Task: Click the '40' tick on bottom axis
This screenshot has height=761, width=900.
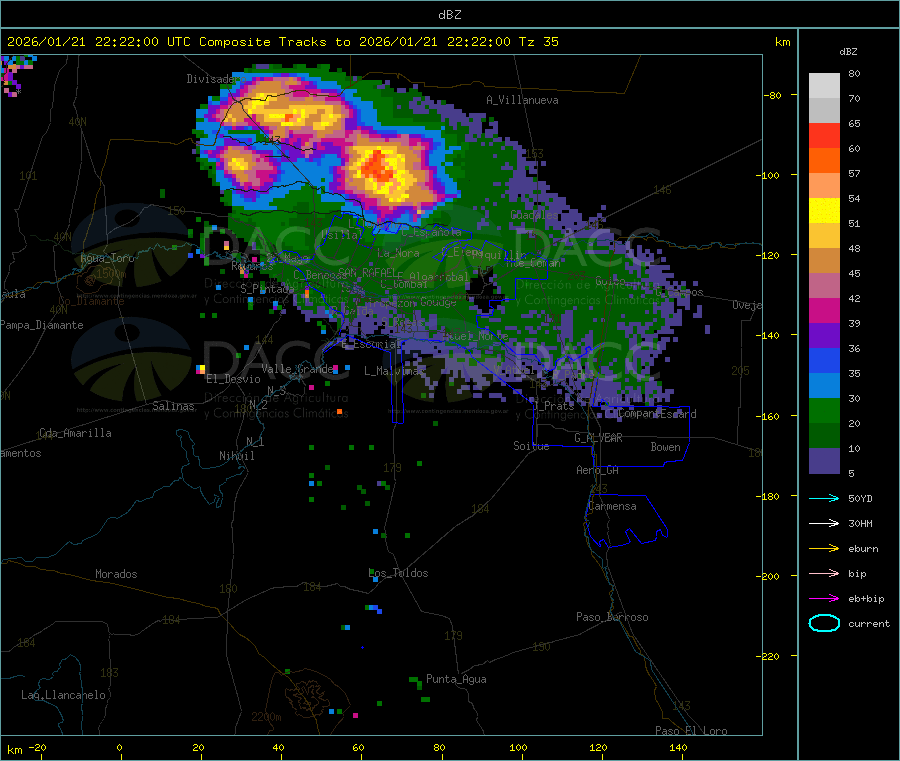Action: 278,748
